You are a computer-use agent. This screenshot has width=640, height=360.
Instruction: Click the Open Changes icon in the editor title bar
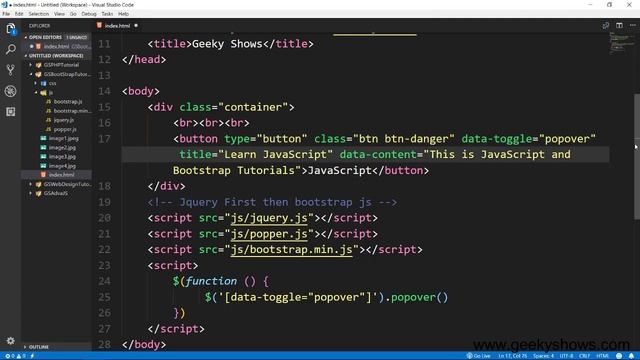click(x=606, y=26)
